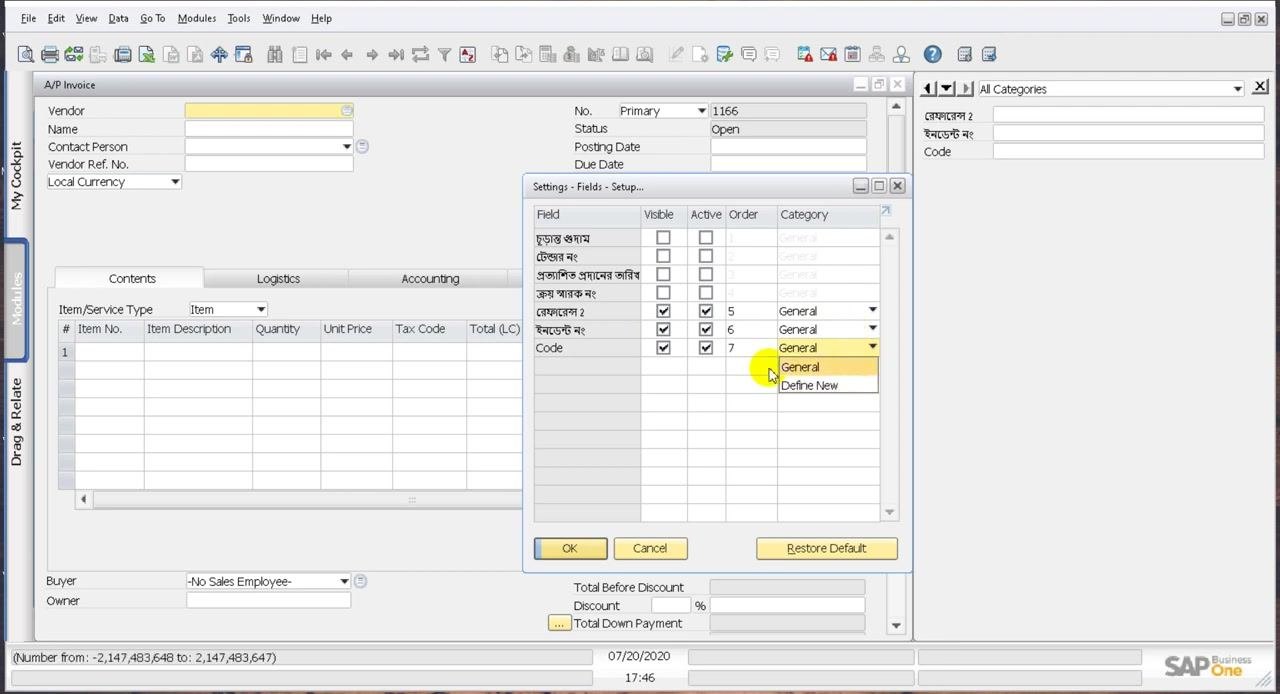This screenshot has height=694, width=1280.
Task: Click the Base Document toolbar icon
Action: click(500, 55)
